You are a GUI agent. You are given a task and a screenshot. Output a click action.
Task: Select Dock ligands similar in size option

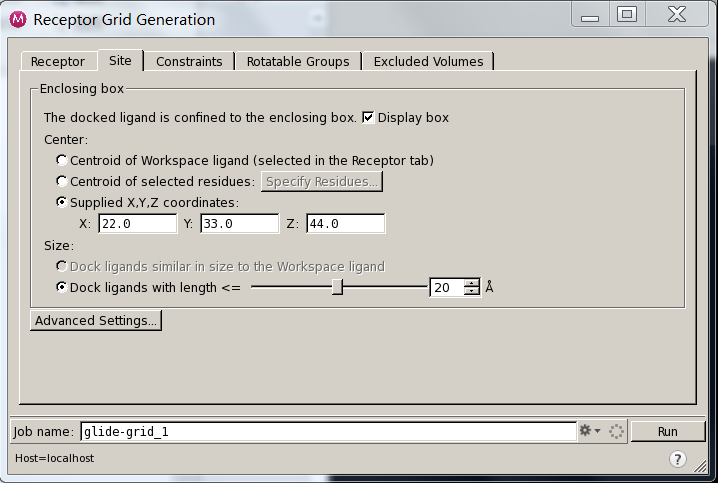[61, 266]
